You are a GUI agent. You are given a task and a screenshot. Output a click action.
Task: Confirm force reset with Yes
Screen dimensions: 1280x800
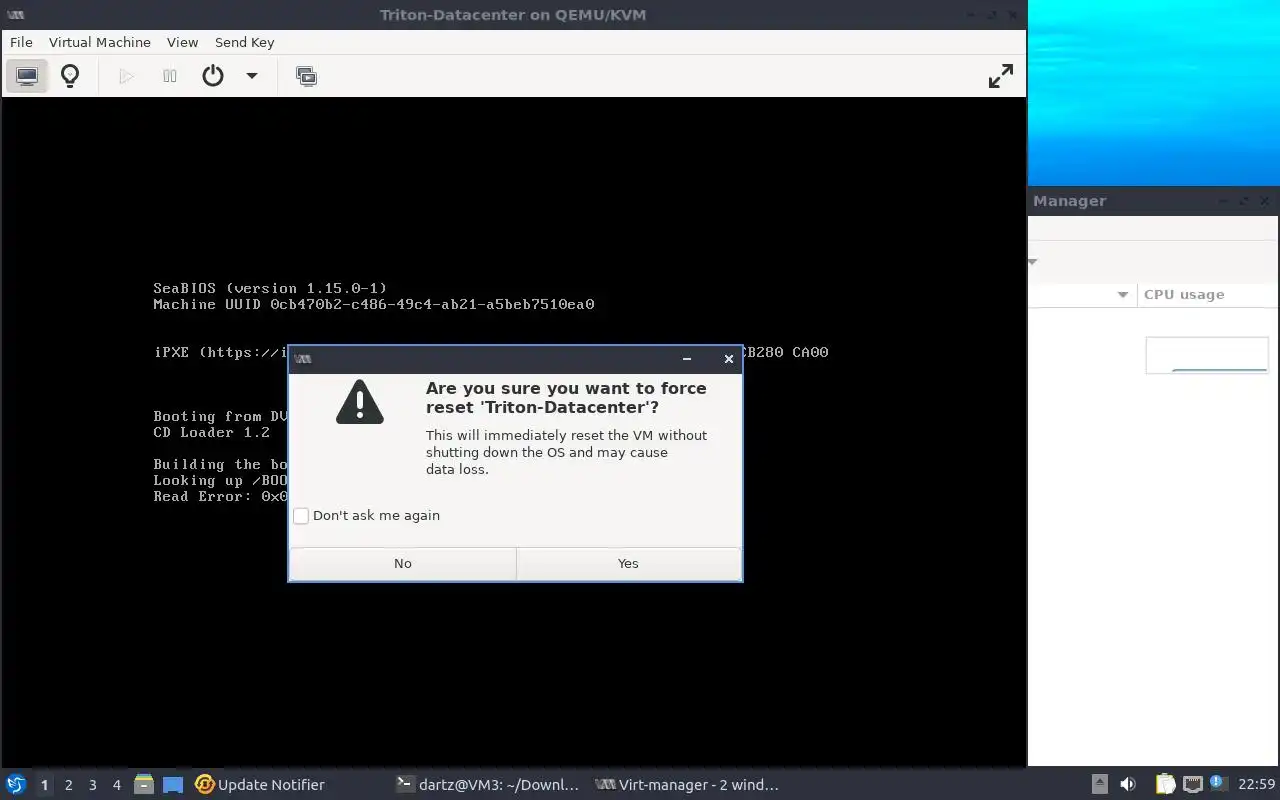(x=628, y=564)
